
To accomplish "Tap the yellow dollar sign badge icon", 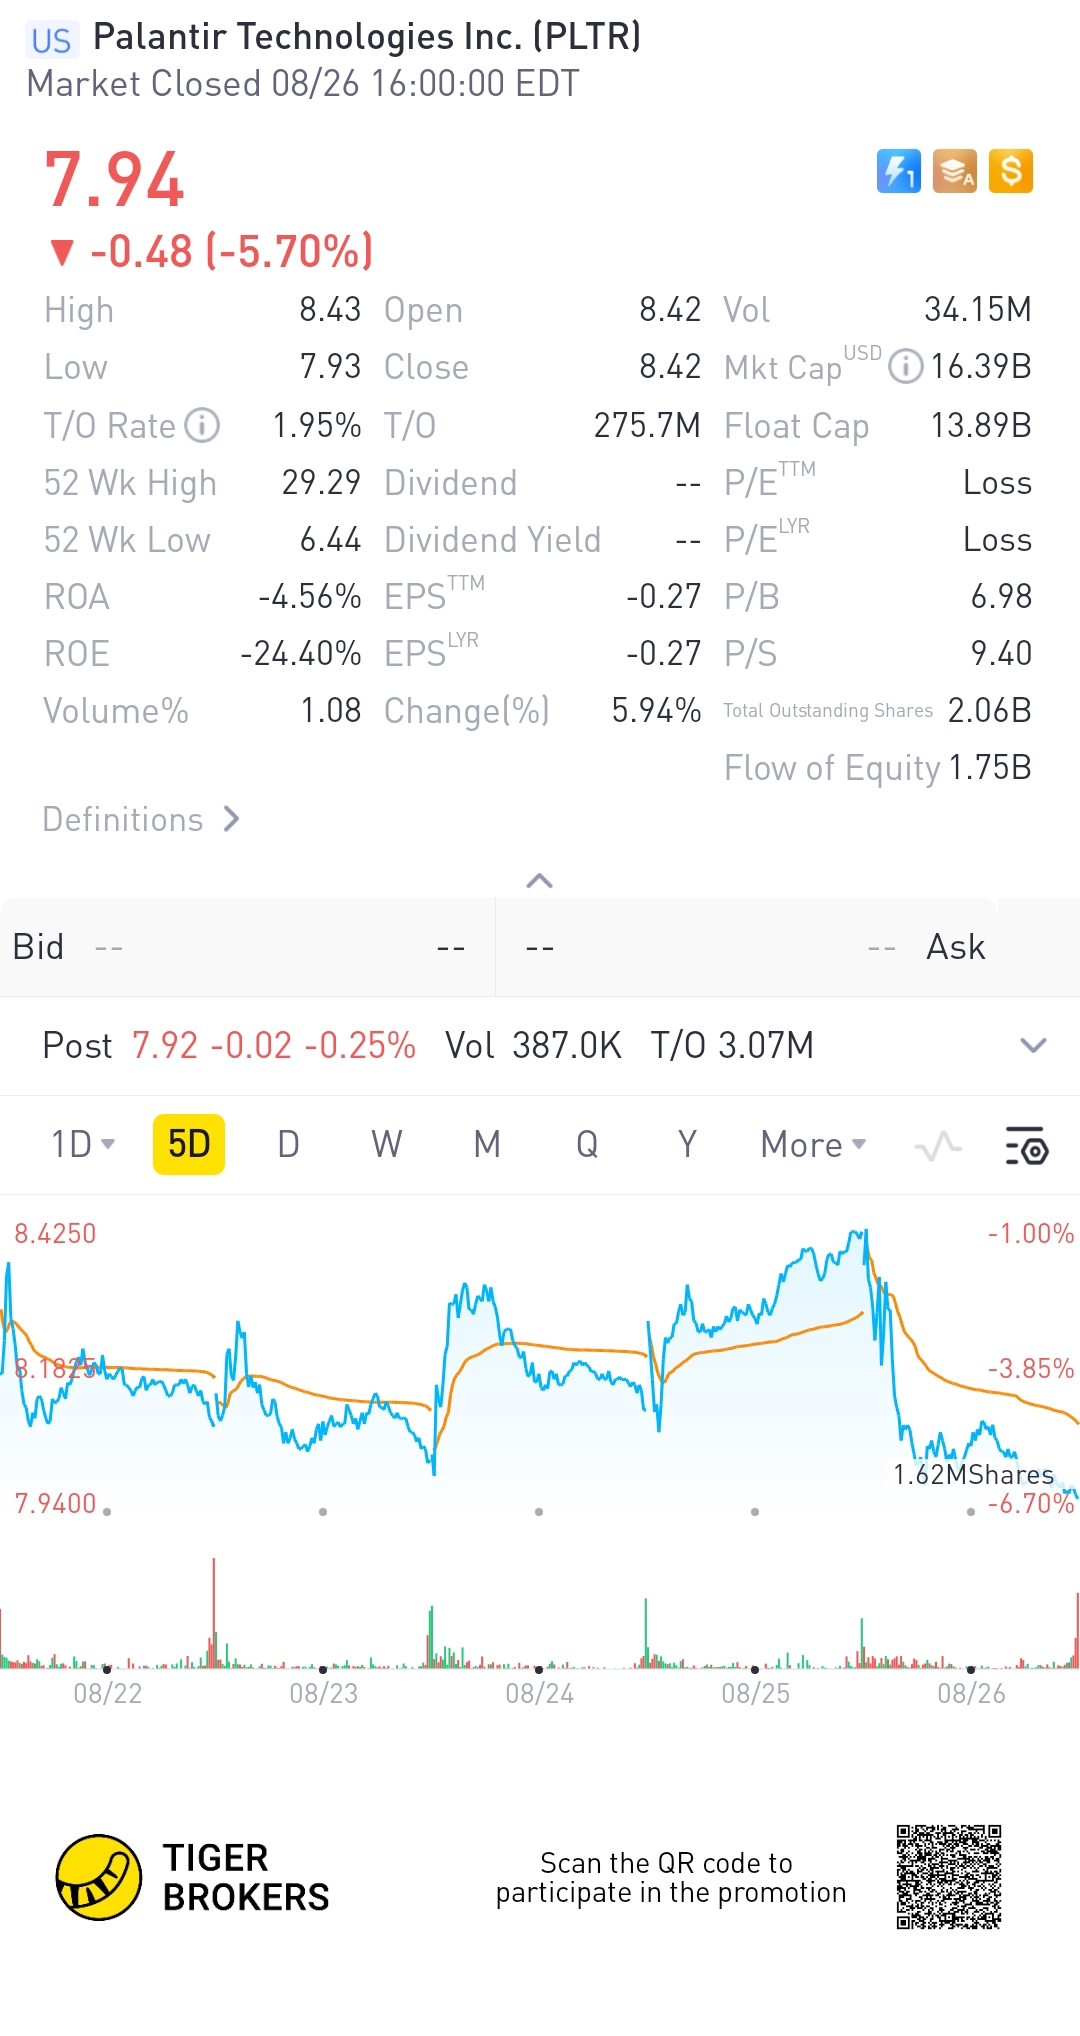I will (x=1011, y=171).
